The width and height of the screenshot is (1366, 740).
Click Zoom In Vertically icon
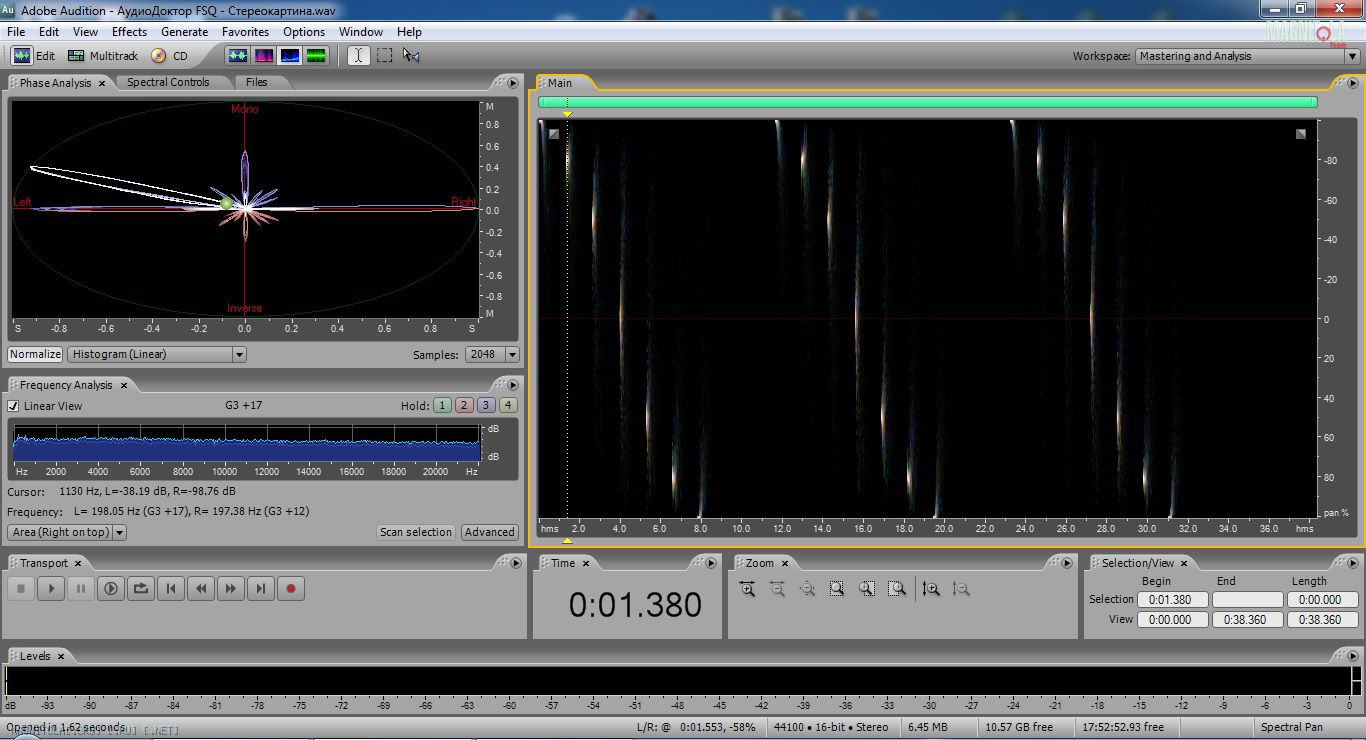[x=931, y=589]
